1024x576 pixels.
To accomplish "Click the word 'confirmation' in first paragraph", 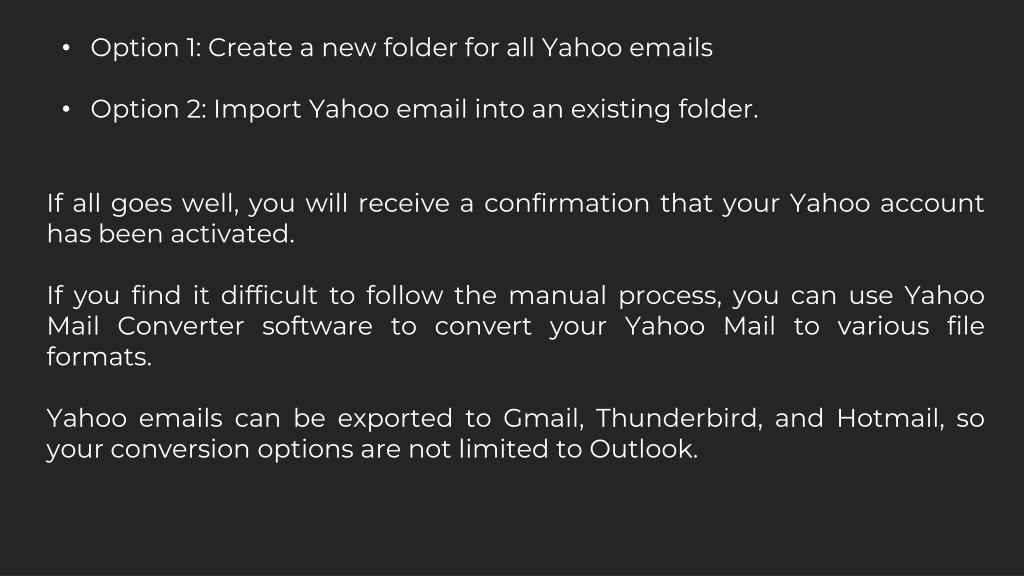I will pos(566,203).
